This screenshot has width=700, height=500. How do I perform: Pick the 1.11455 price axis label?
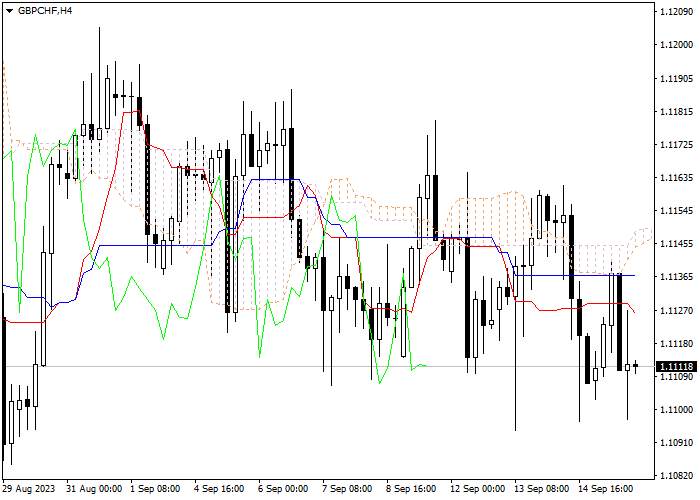[677, 244]
